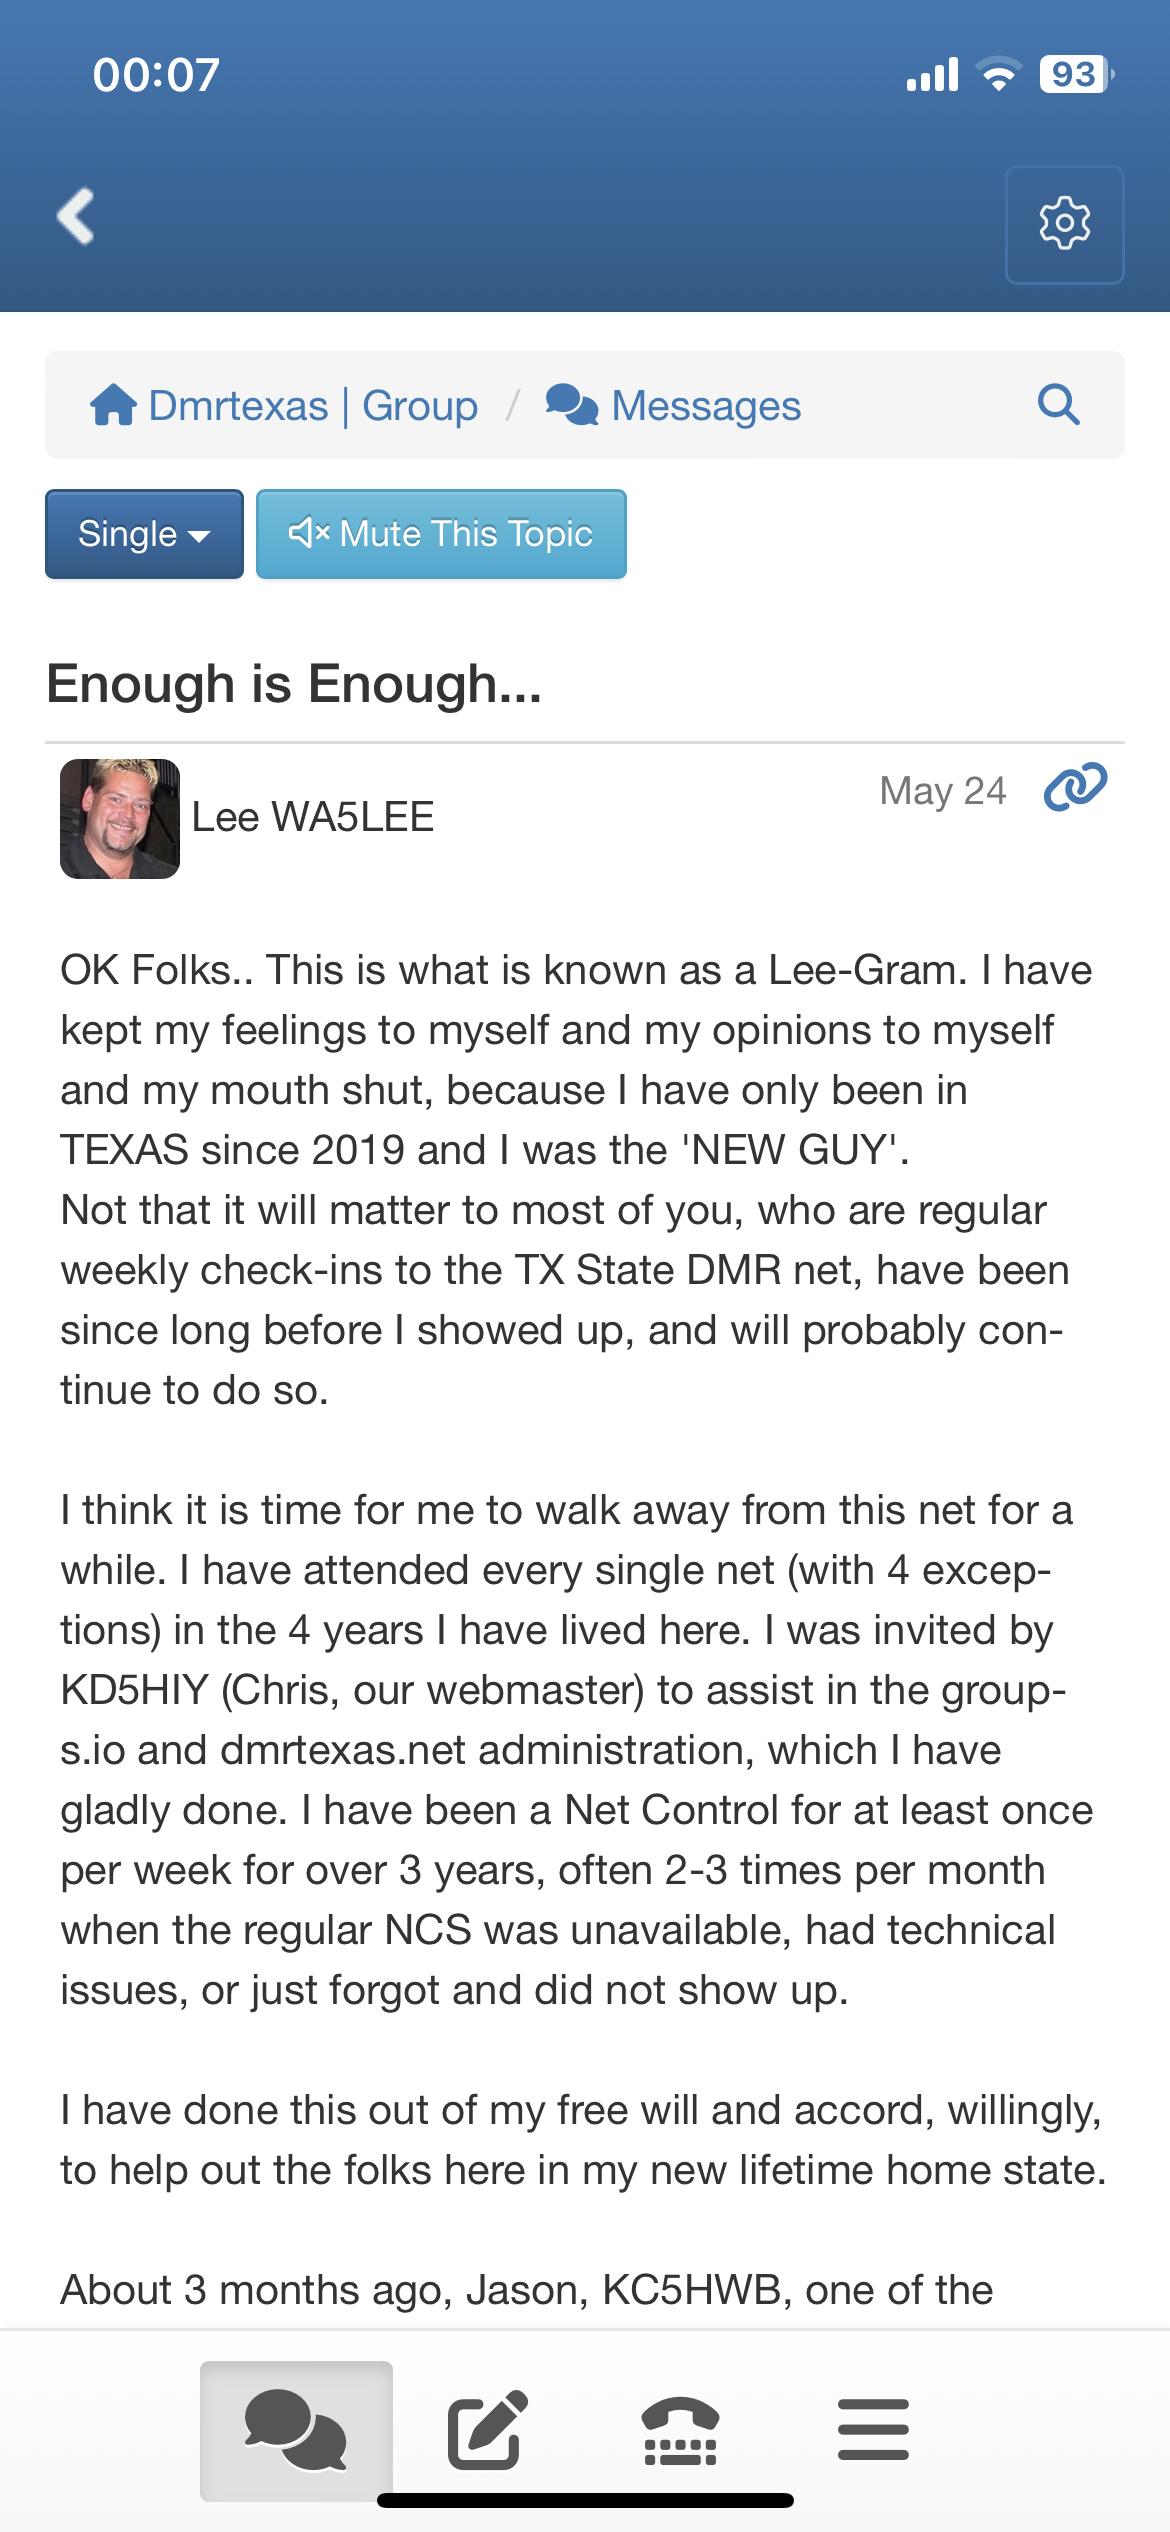Tap the May 24 message date

(942, 790)
